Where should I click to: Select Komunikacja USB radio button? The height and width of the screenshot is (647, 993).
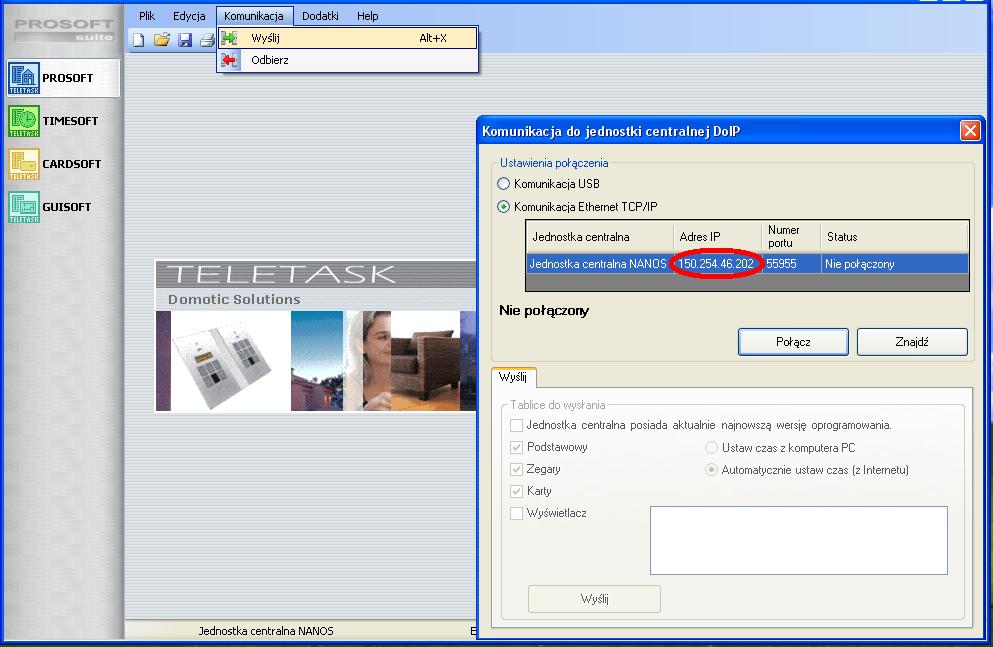pos(503,184)
